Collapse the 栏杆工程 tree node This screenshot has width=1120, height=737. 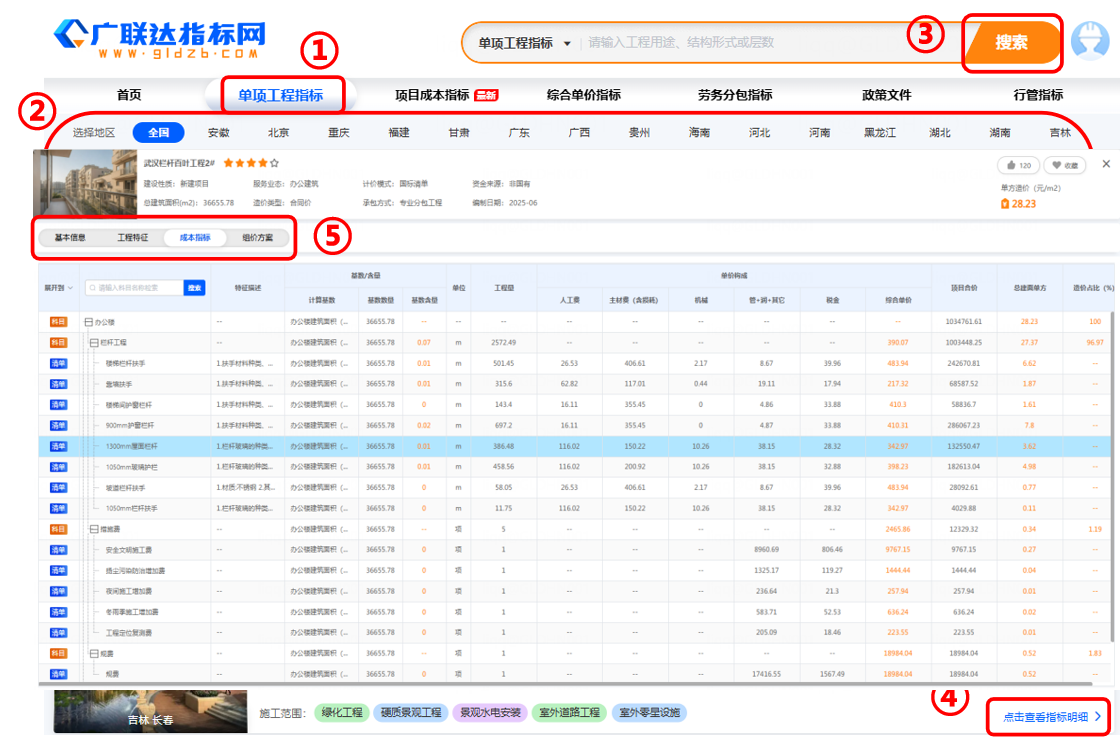pyautogui.click(x=94, y=343)
